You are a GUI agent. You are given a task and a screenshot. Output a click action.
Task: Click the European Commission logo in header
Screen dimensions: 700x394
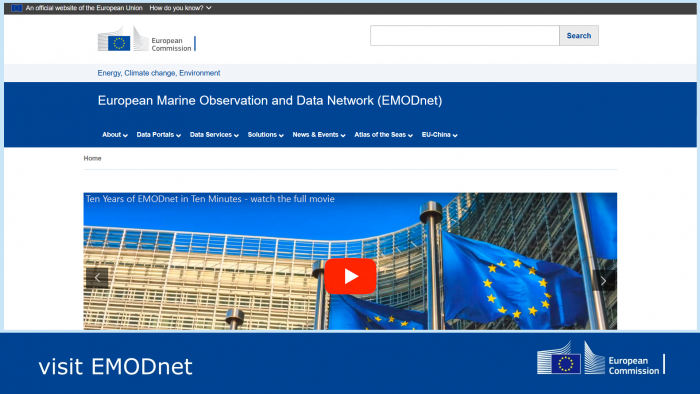pos(146,39)
